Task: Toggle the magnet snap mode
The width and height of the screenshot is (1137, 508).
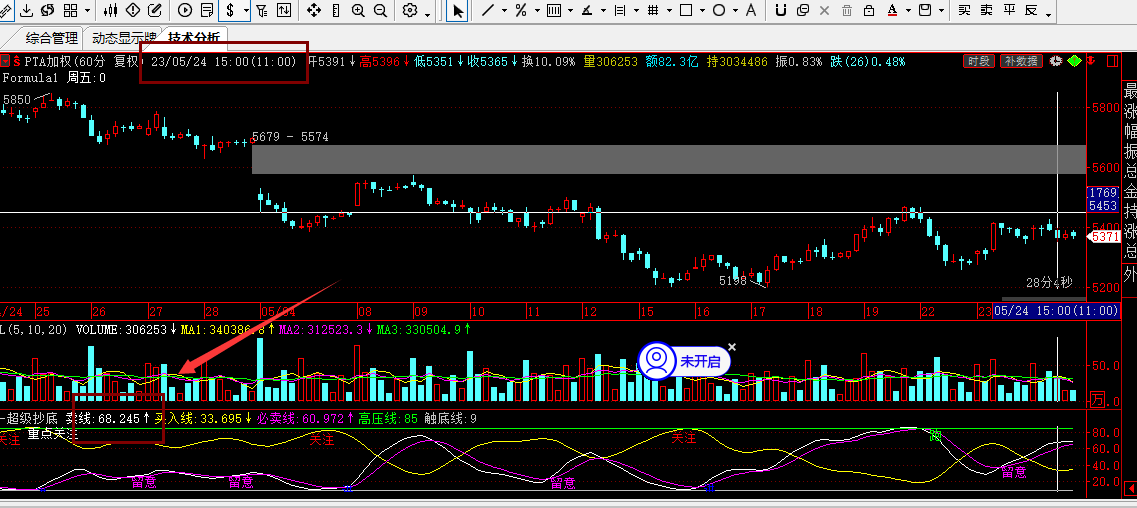Action: click(x=781, y=10)
